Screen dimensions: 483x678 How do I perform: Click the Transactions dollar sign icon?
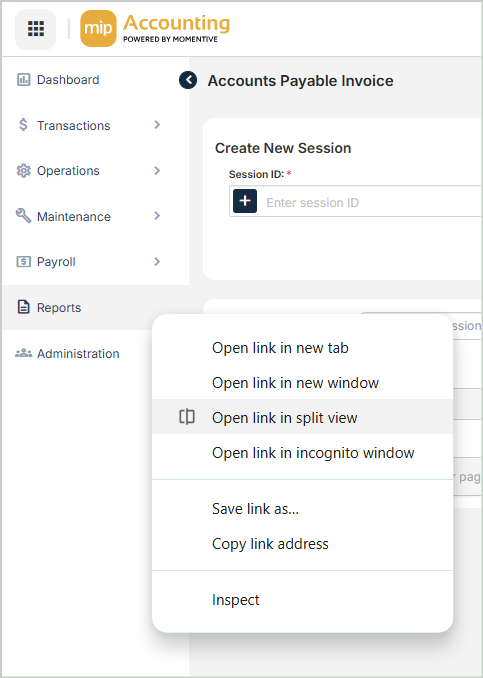click(x=23, y=125)
